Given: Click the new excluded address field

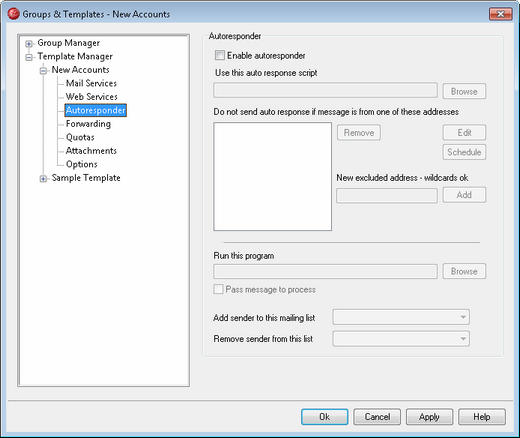Looking at the screenshot, I should pos(387,195).
